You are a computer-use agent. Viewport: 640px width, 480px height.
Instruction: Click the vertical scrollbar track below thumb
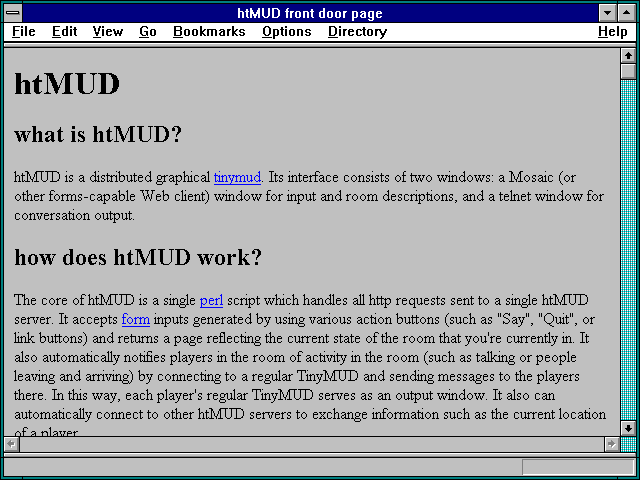(628, 250)
